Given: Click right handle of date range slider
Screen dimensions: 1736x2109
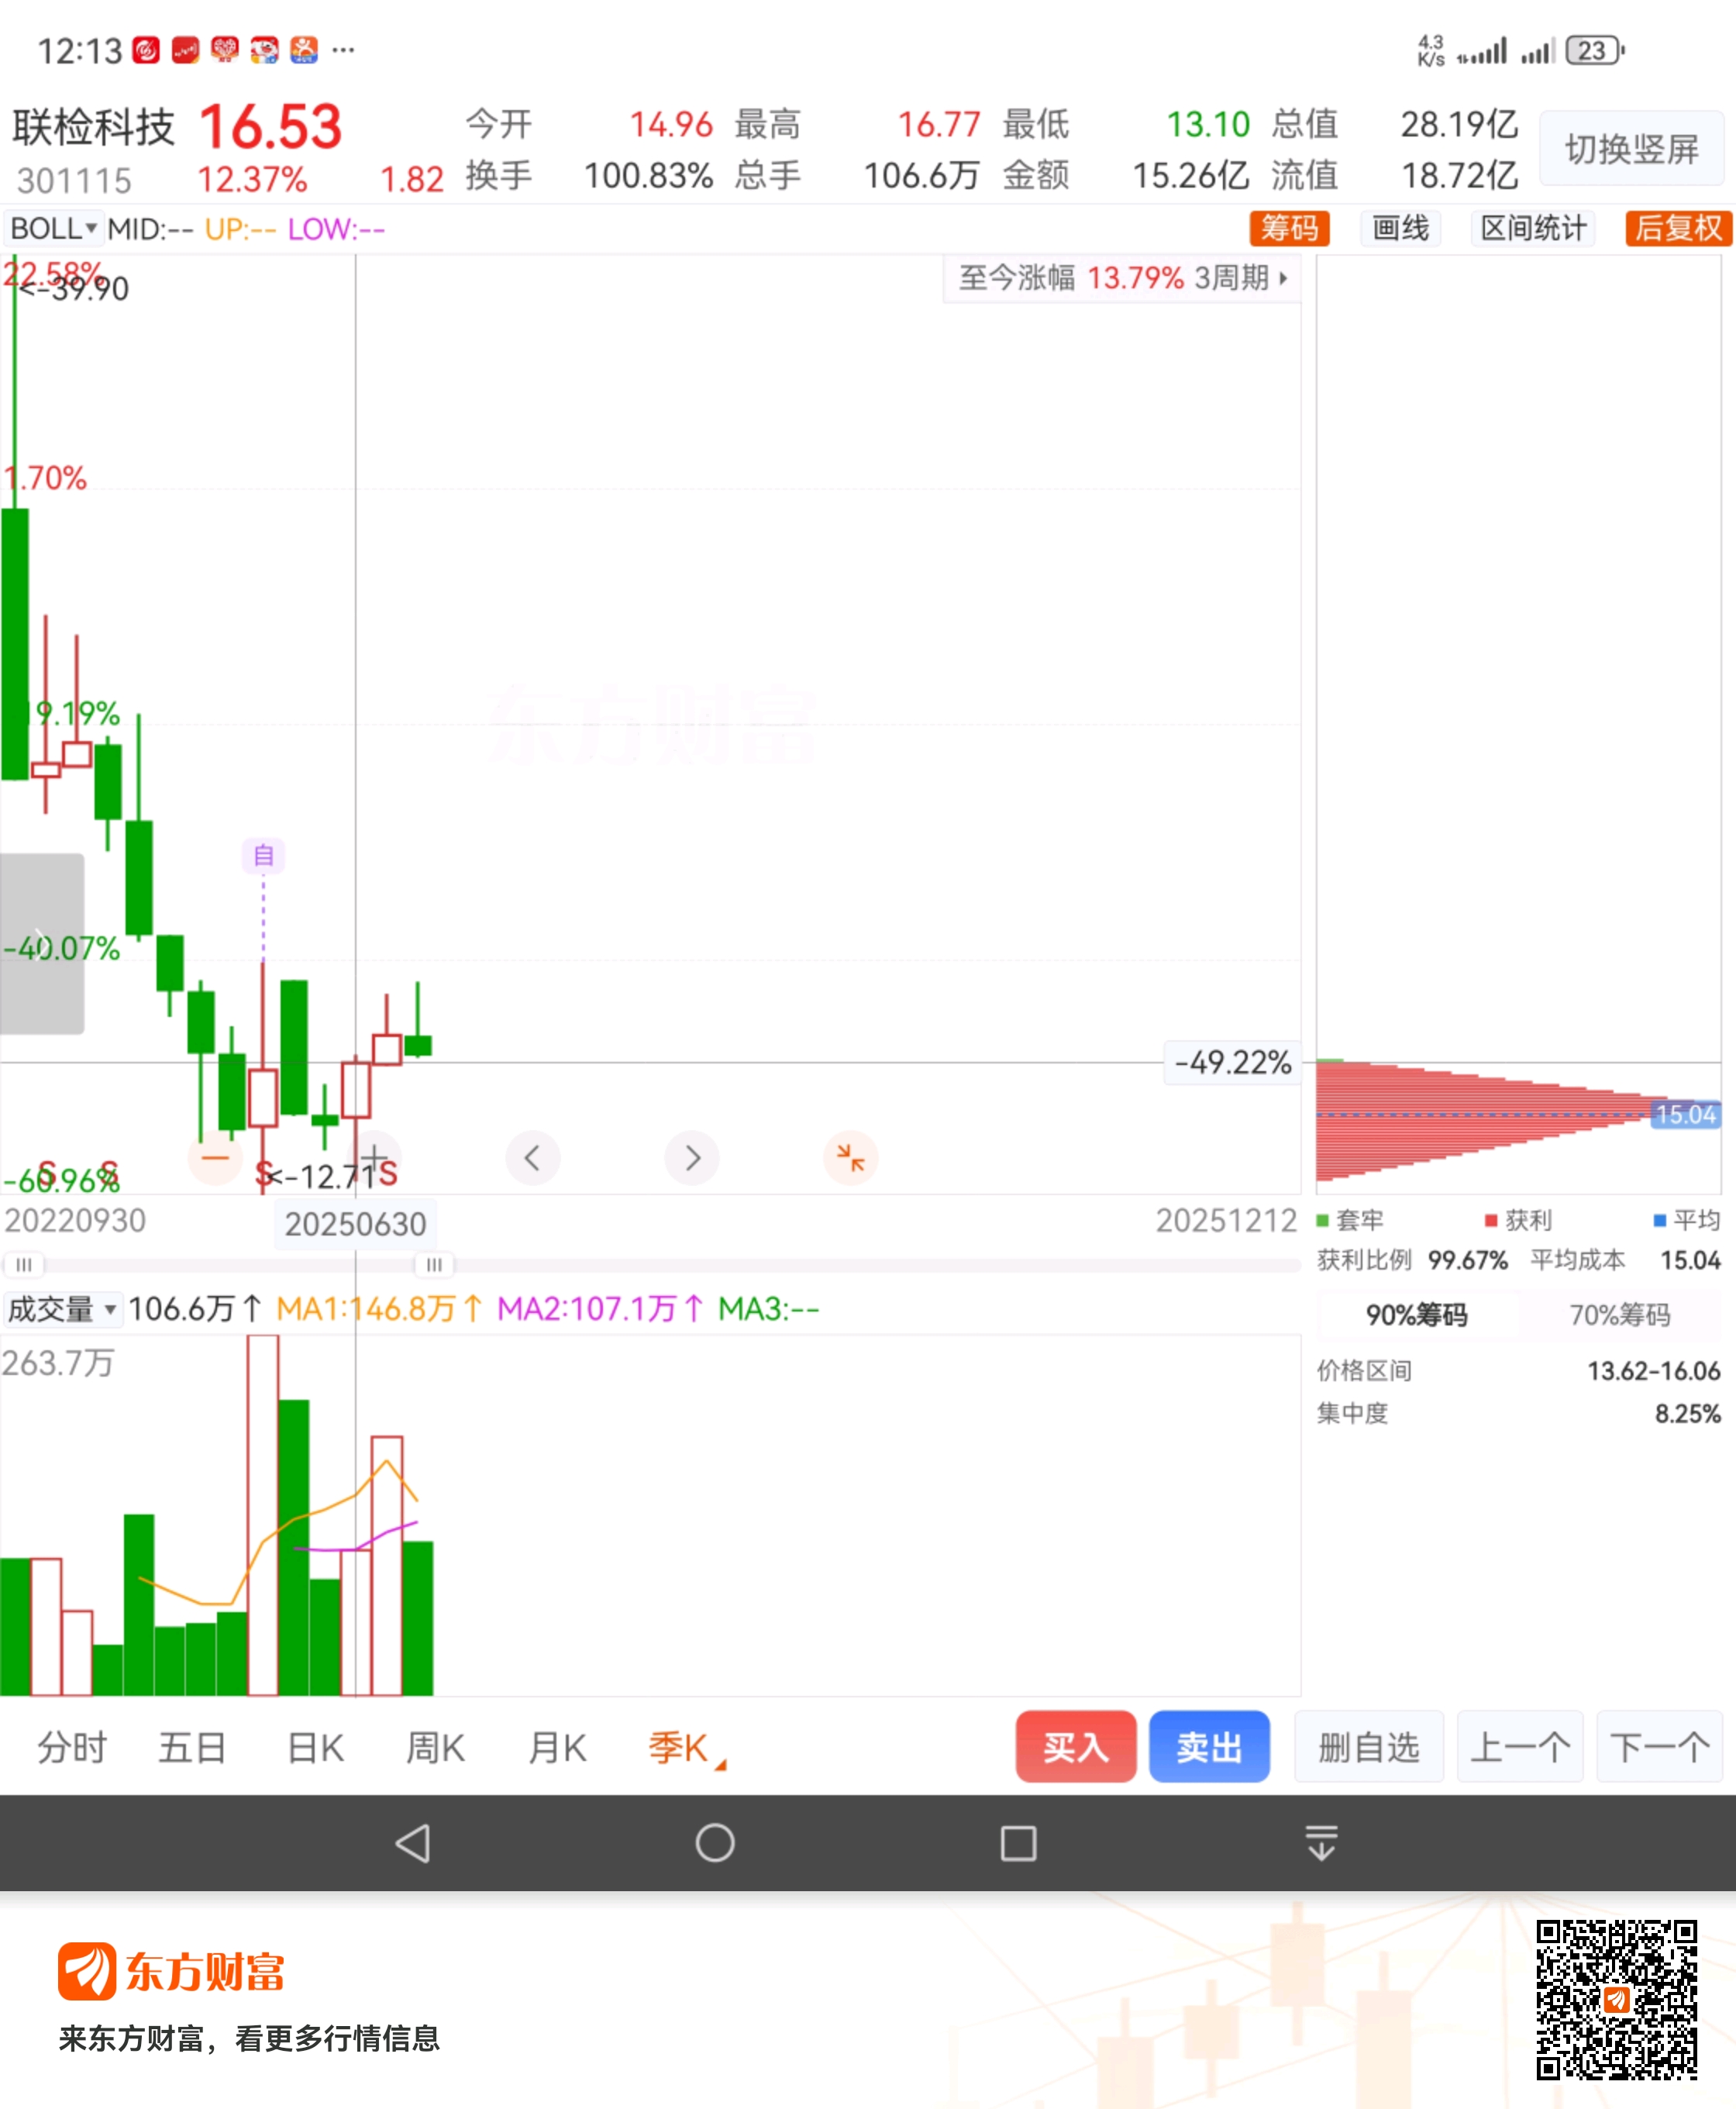Looking at the screenshot, I should pyautogui.click(x=434, y=1265).
